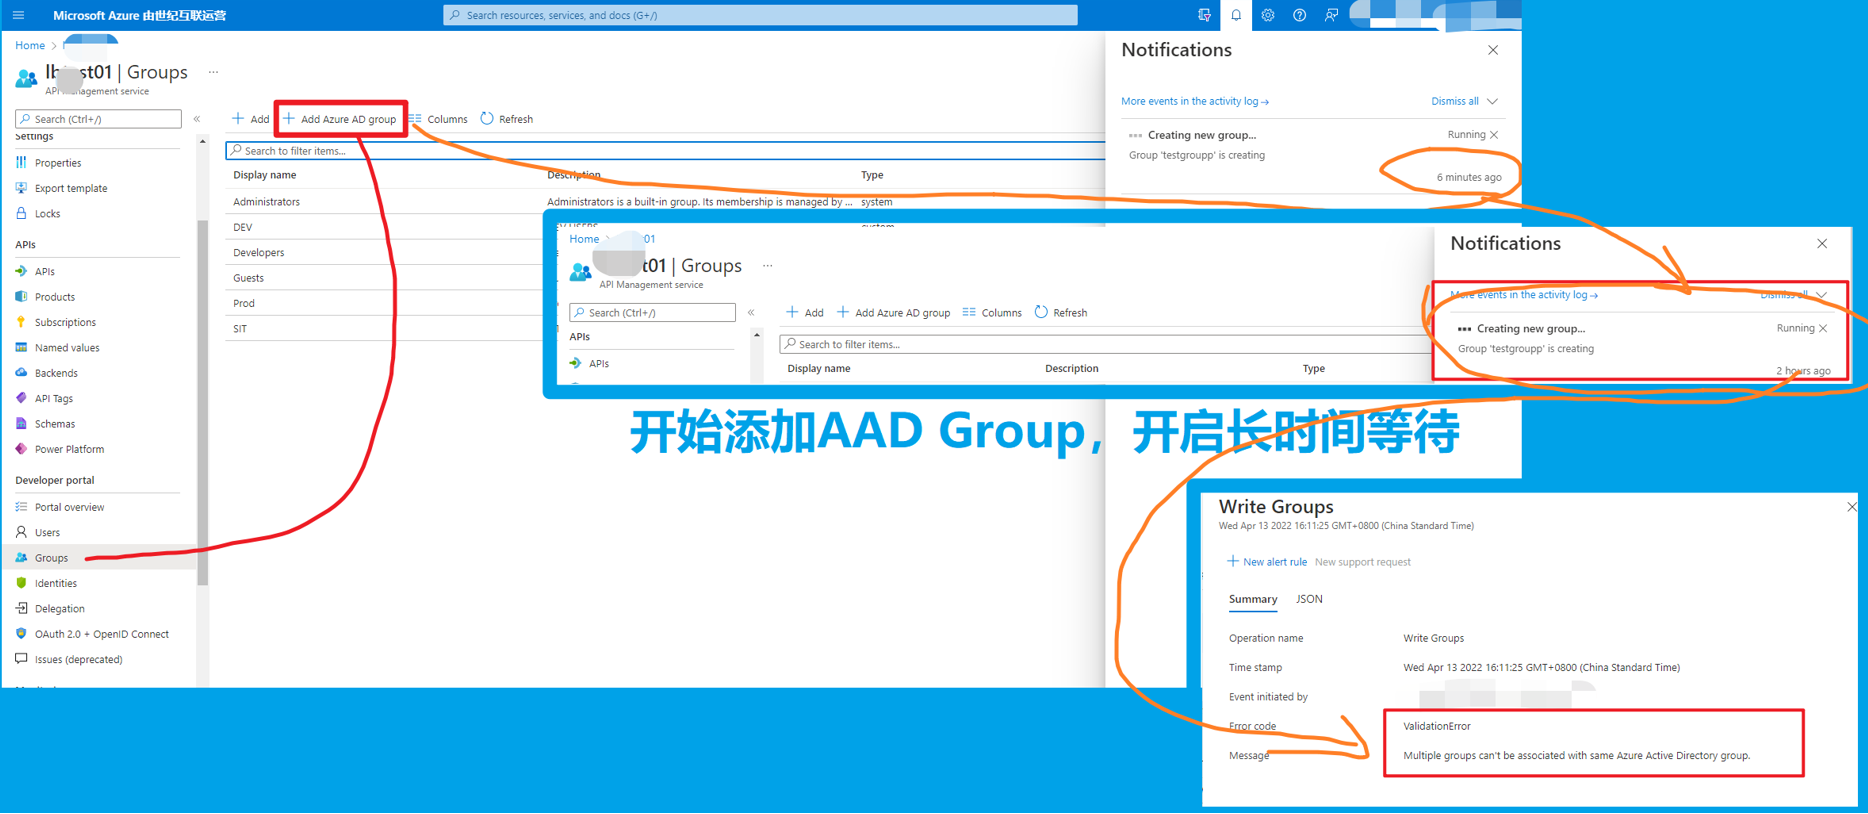Expand the Dismiss all dropdown arrow
Image resolution: width=1868 pixels, height=814 pixels.
(1492, 101)
